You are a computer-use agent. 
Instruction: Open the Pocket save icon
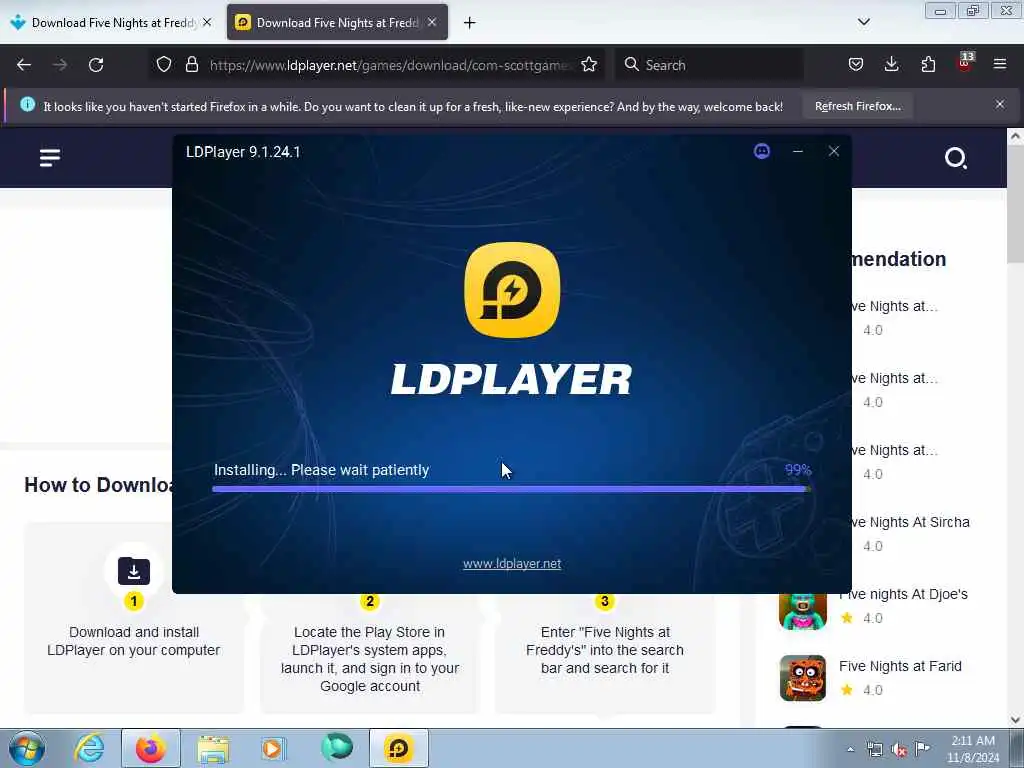856,65
